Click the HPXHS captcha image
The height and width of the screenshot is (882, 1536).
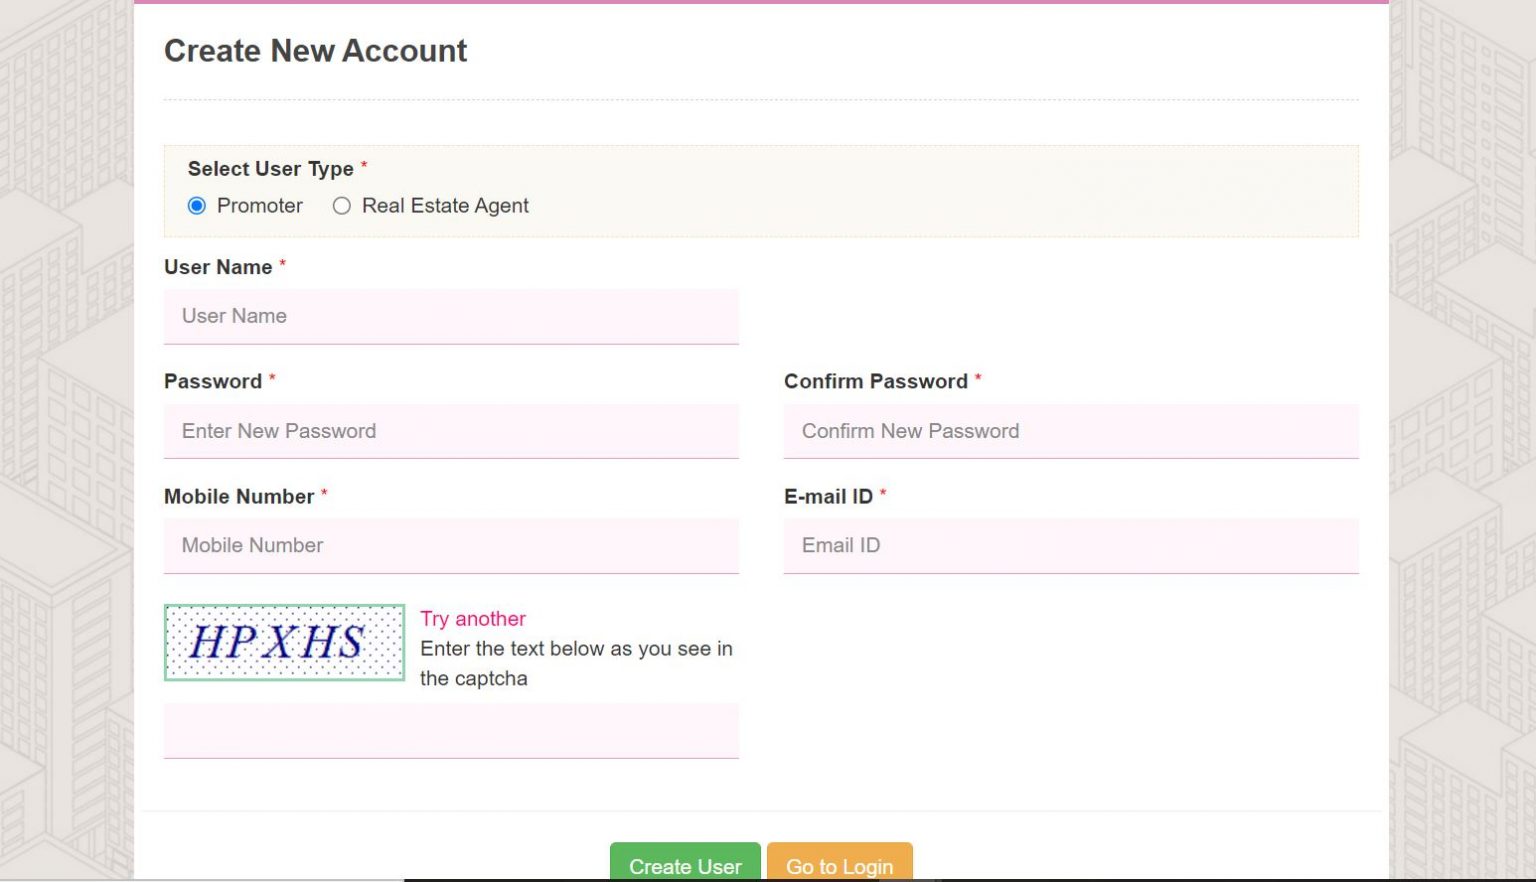284,642
